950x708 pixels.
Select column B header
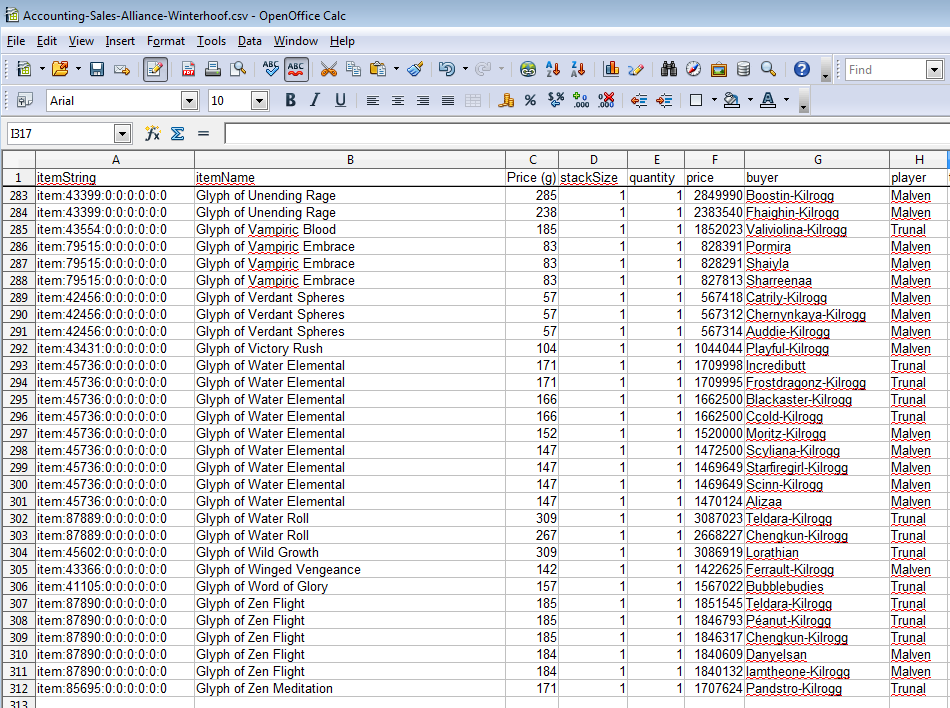350,160
